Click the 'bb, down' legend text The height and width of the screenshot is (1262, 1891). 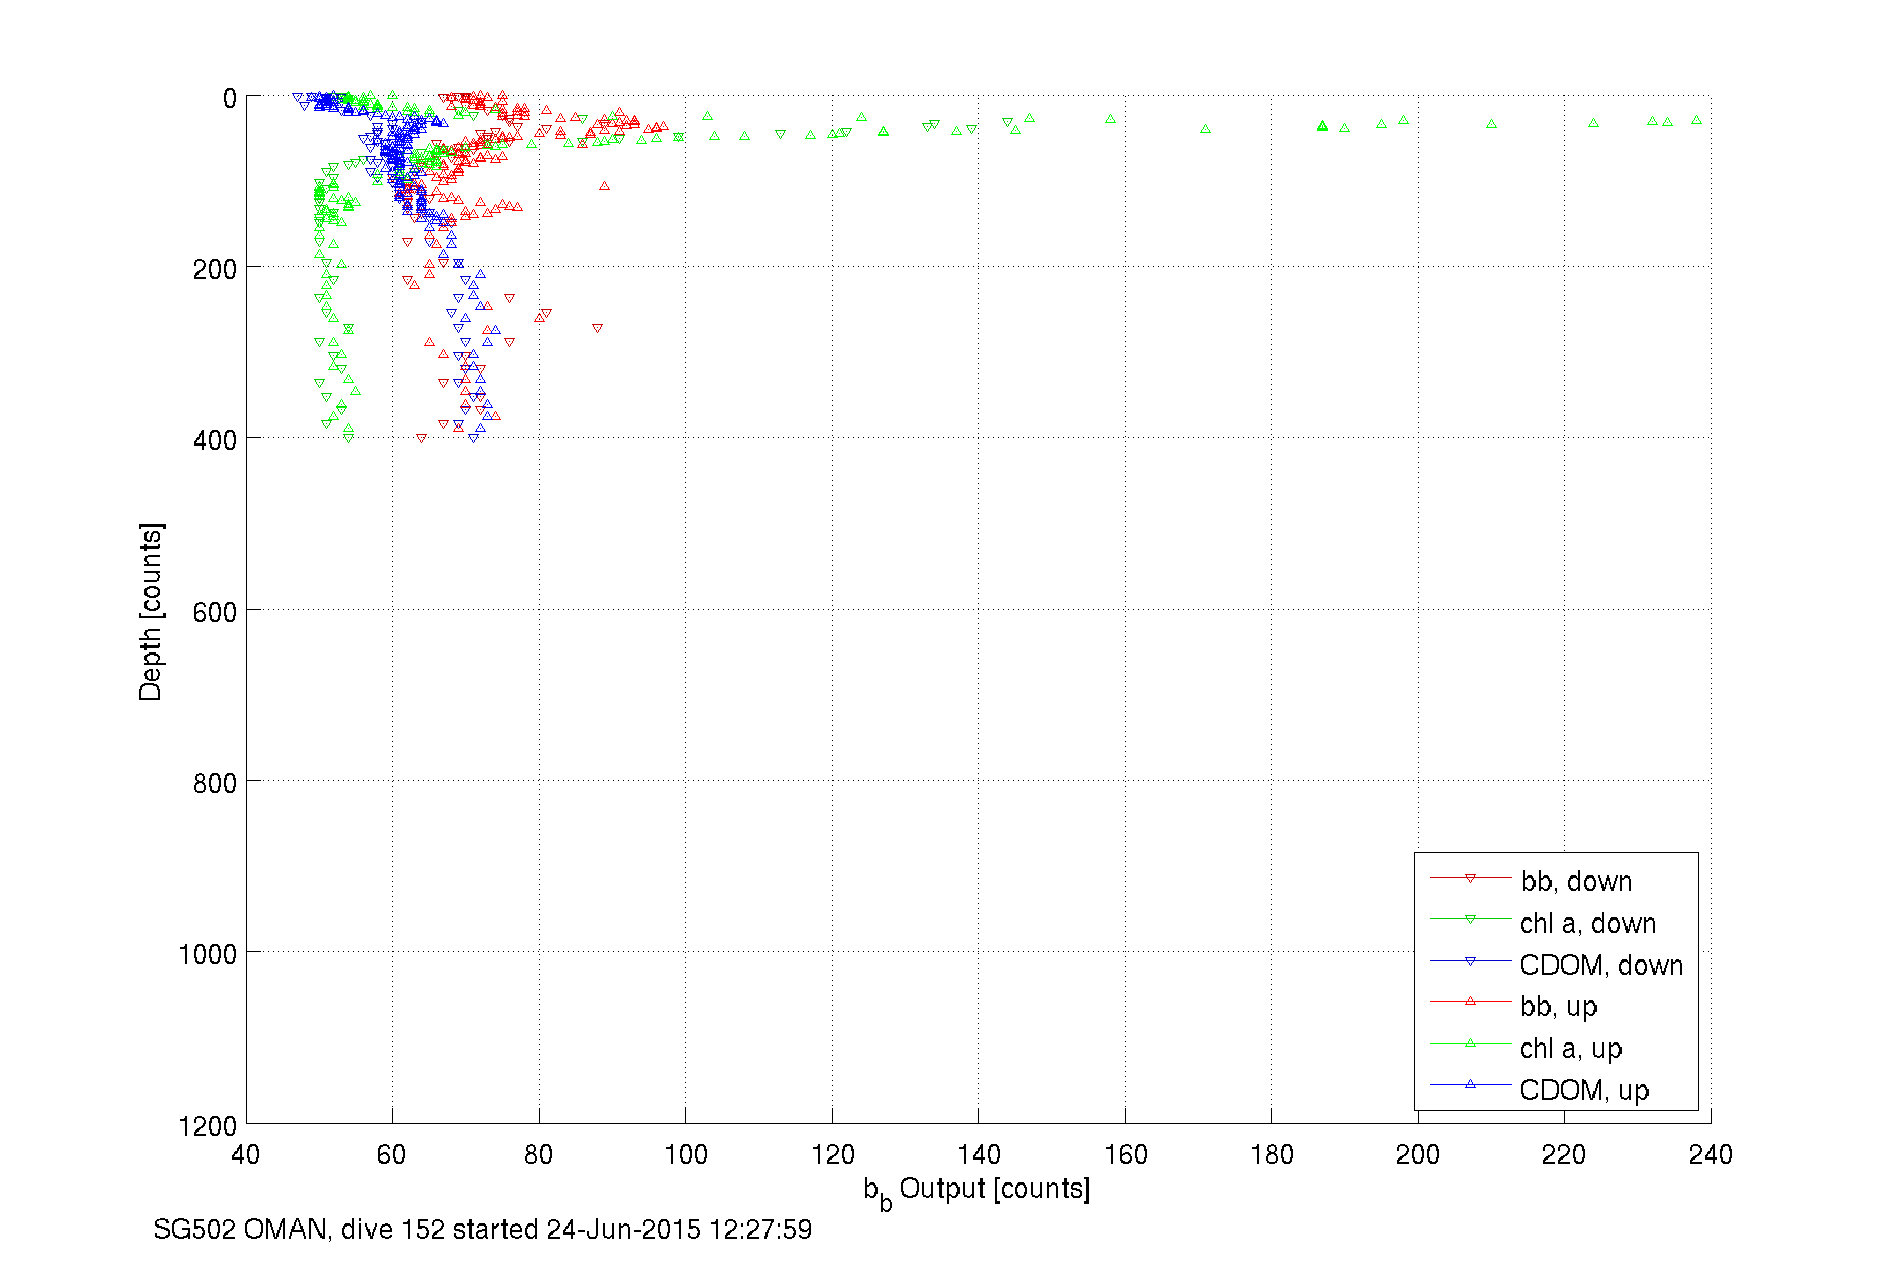click(1576, 881)
